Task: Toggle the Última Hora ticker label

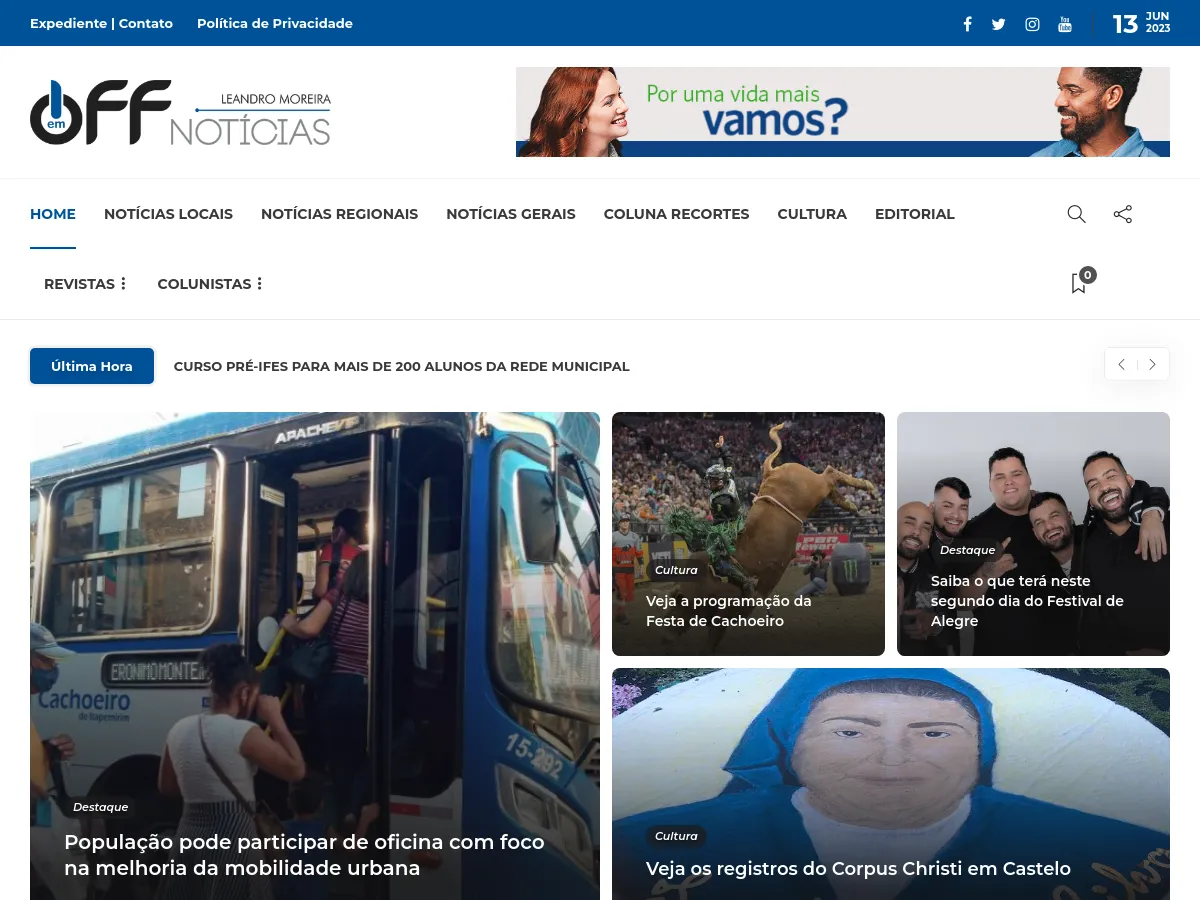Action: (x=92, y=366)
